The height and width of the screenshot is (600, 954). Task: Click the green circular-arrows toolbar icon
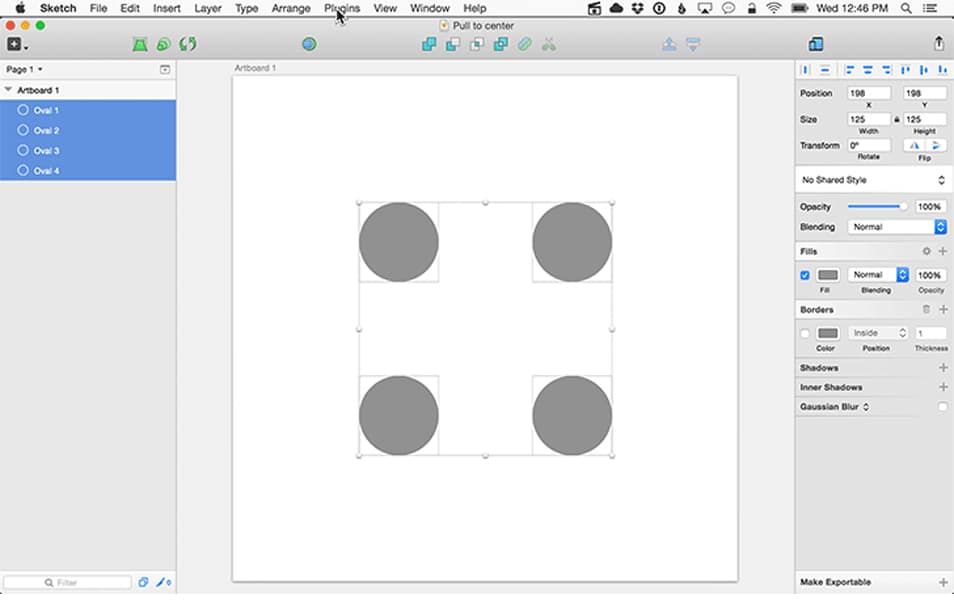tap(188, 44)
